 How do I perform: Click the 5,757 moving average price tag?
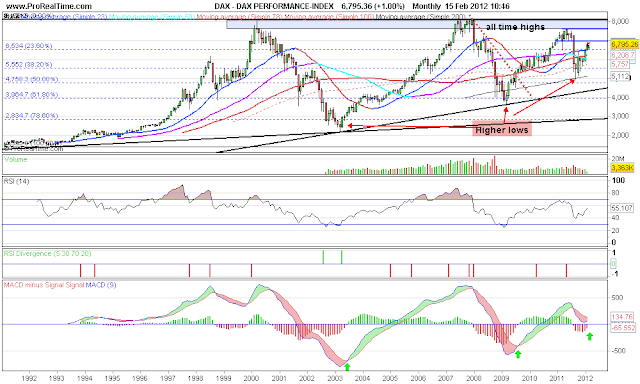(x=620, y=64)
